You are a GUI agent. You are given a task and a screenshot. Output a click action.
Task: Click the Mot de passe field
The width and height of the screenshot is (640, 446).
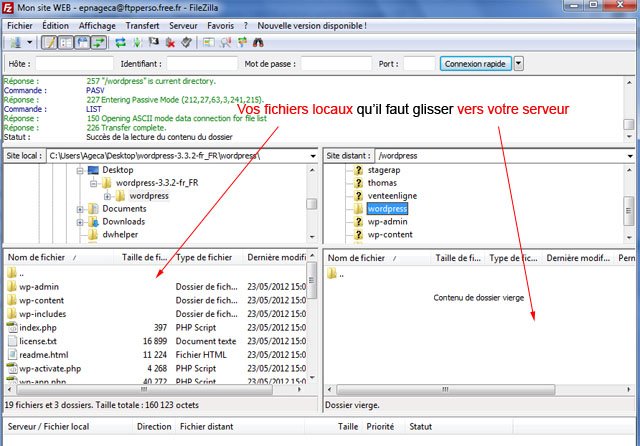(x=336, y=64)
